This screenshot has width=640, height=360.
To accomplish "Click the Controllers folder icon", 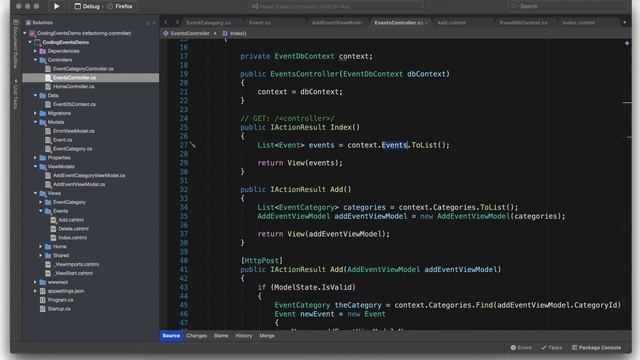I will coord(43,60).
